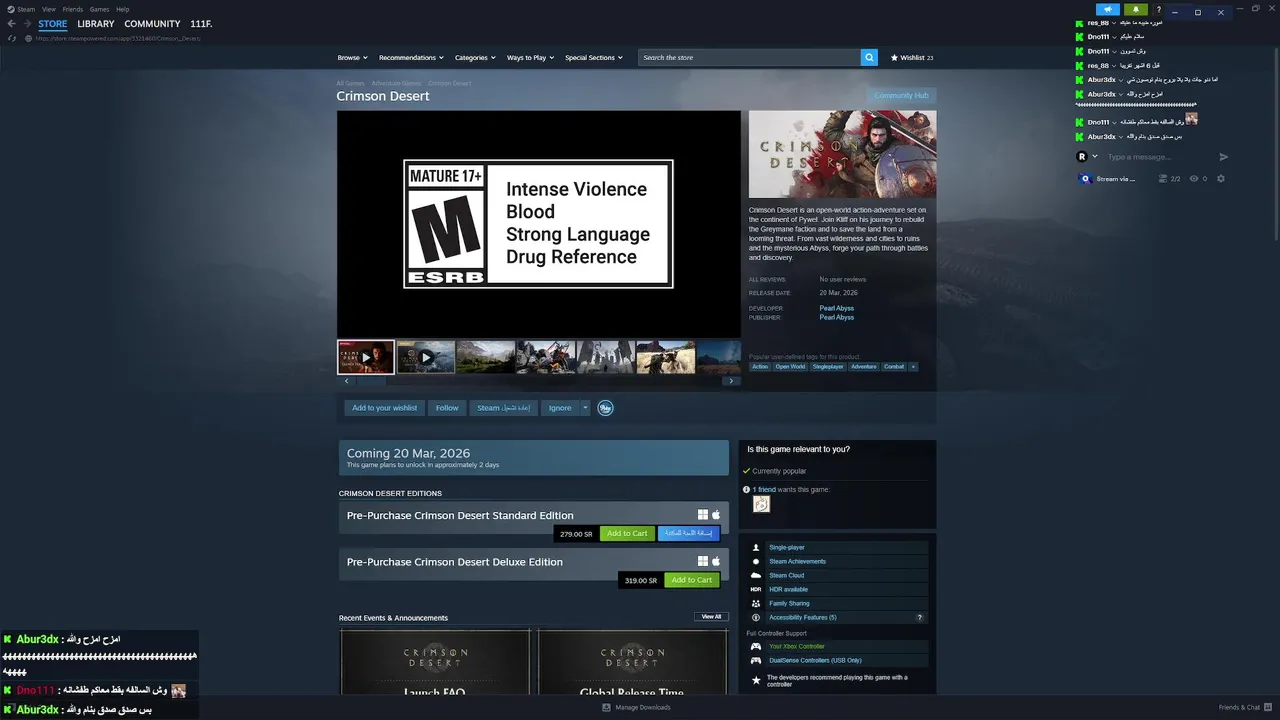Viewport: 1280px width, 720px height.
Task: Open Manage Downloads at bottom bar
Action: pos(637,707)
